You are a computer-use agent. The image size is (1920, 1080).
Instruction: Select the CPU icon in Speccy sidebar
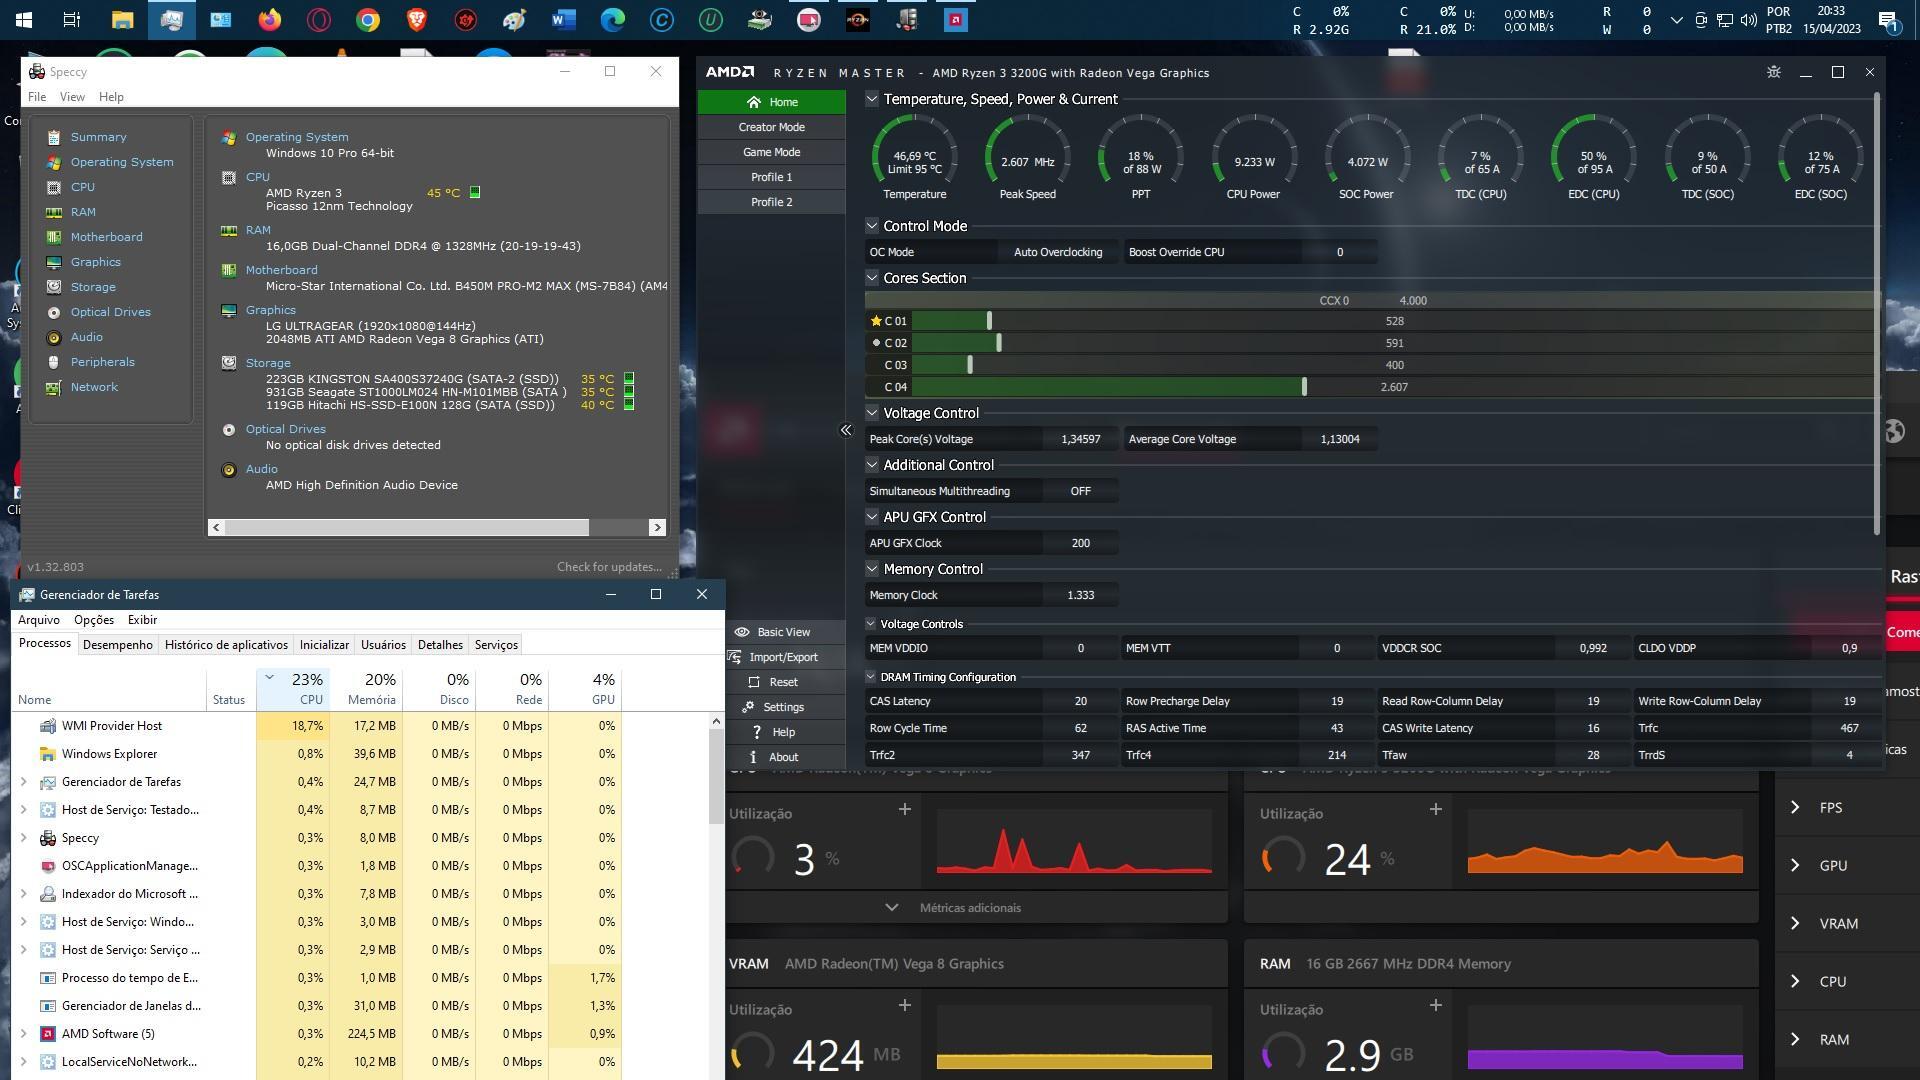pyautogui.click(x=54, y=187)
